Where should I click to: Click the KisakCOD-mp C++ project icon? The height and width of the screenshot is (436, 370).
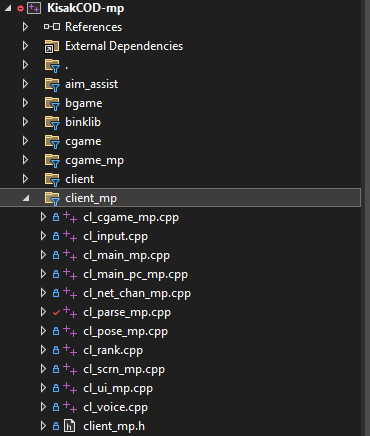(x=34, y=8)
